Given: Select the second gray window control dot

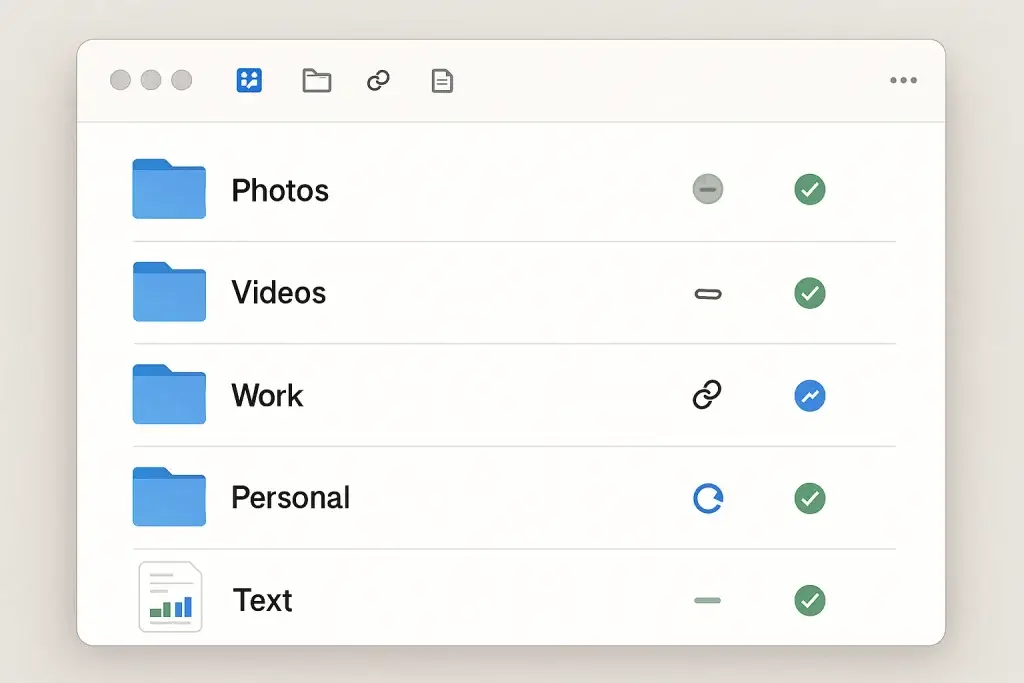Looking at the screenshot, I should click(x=151, y=80).
